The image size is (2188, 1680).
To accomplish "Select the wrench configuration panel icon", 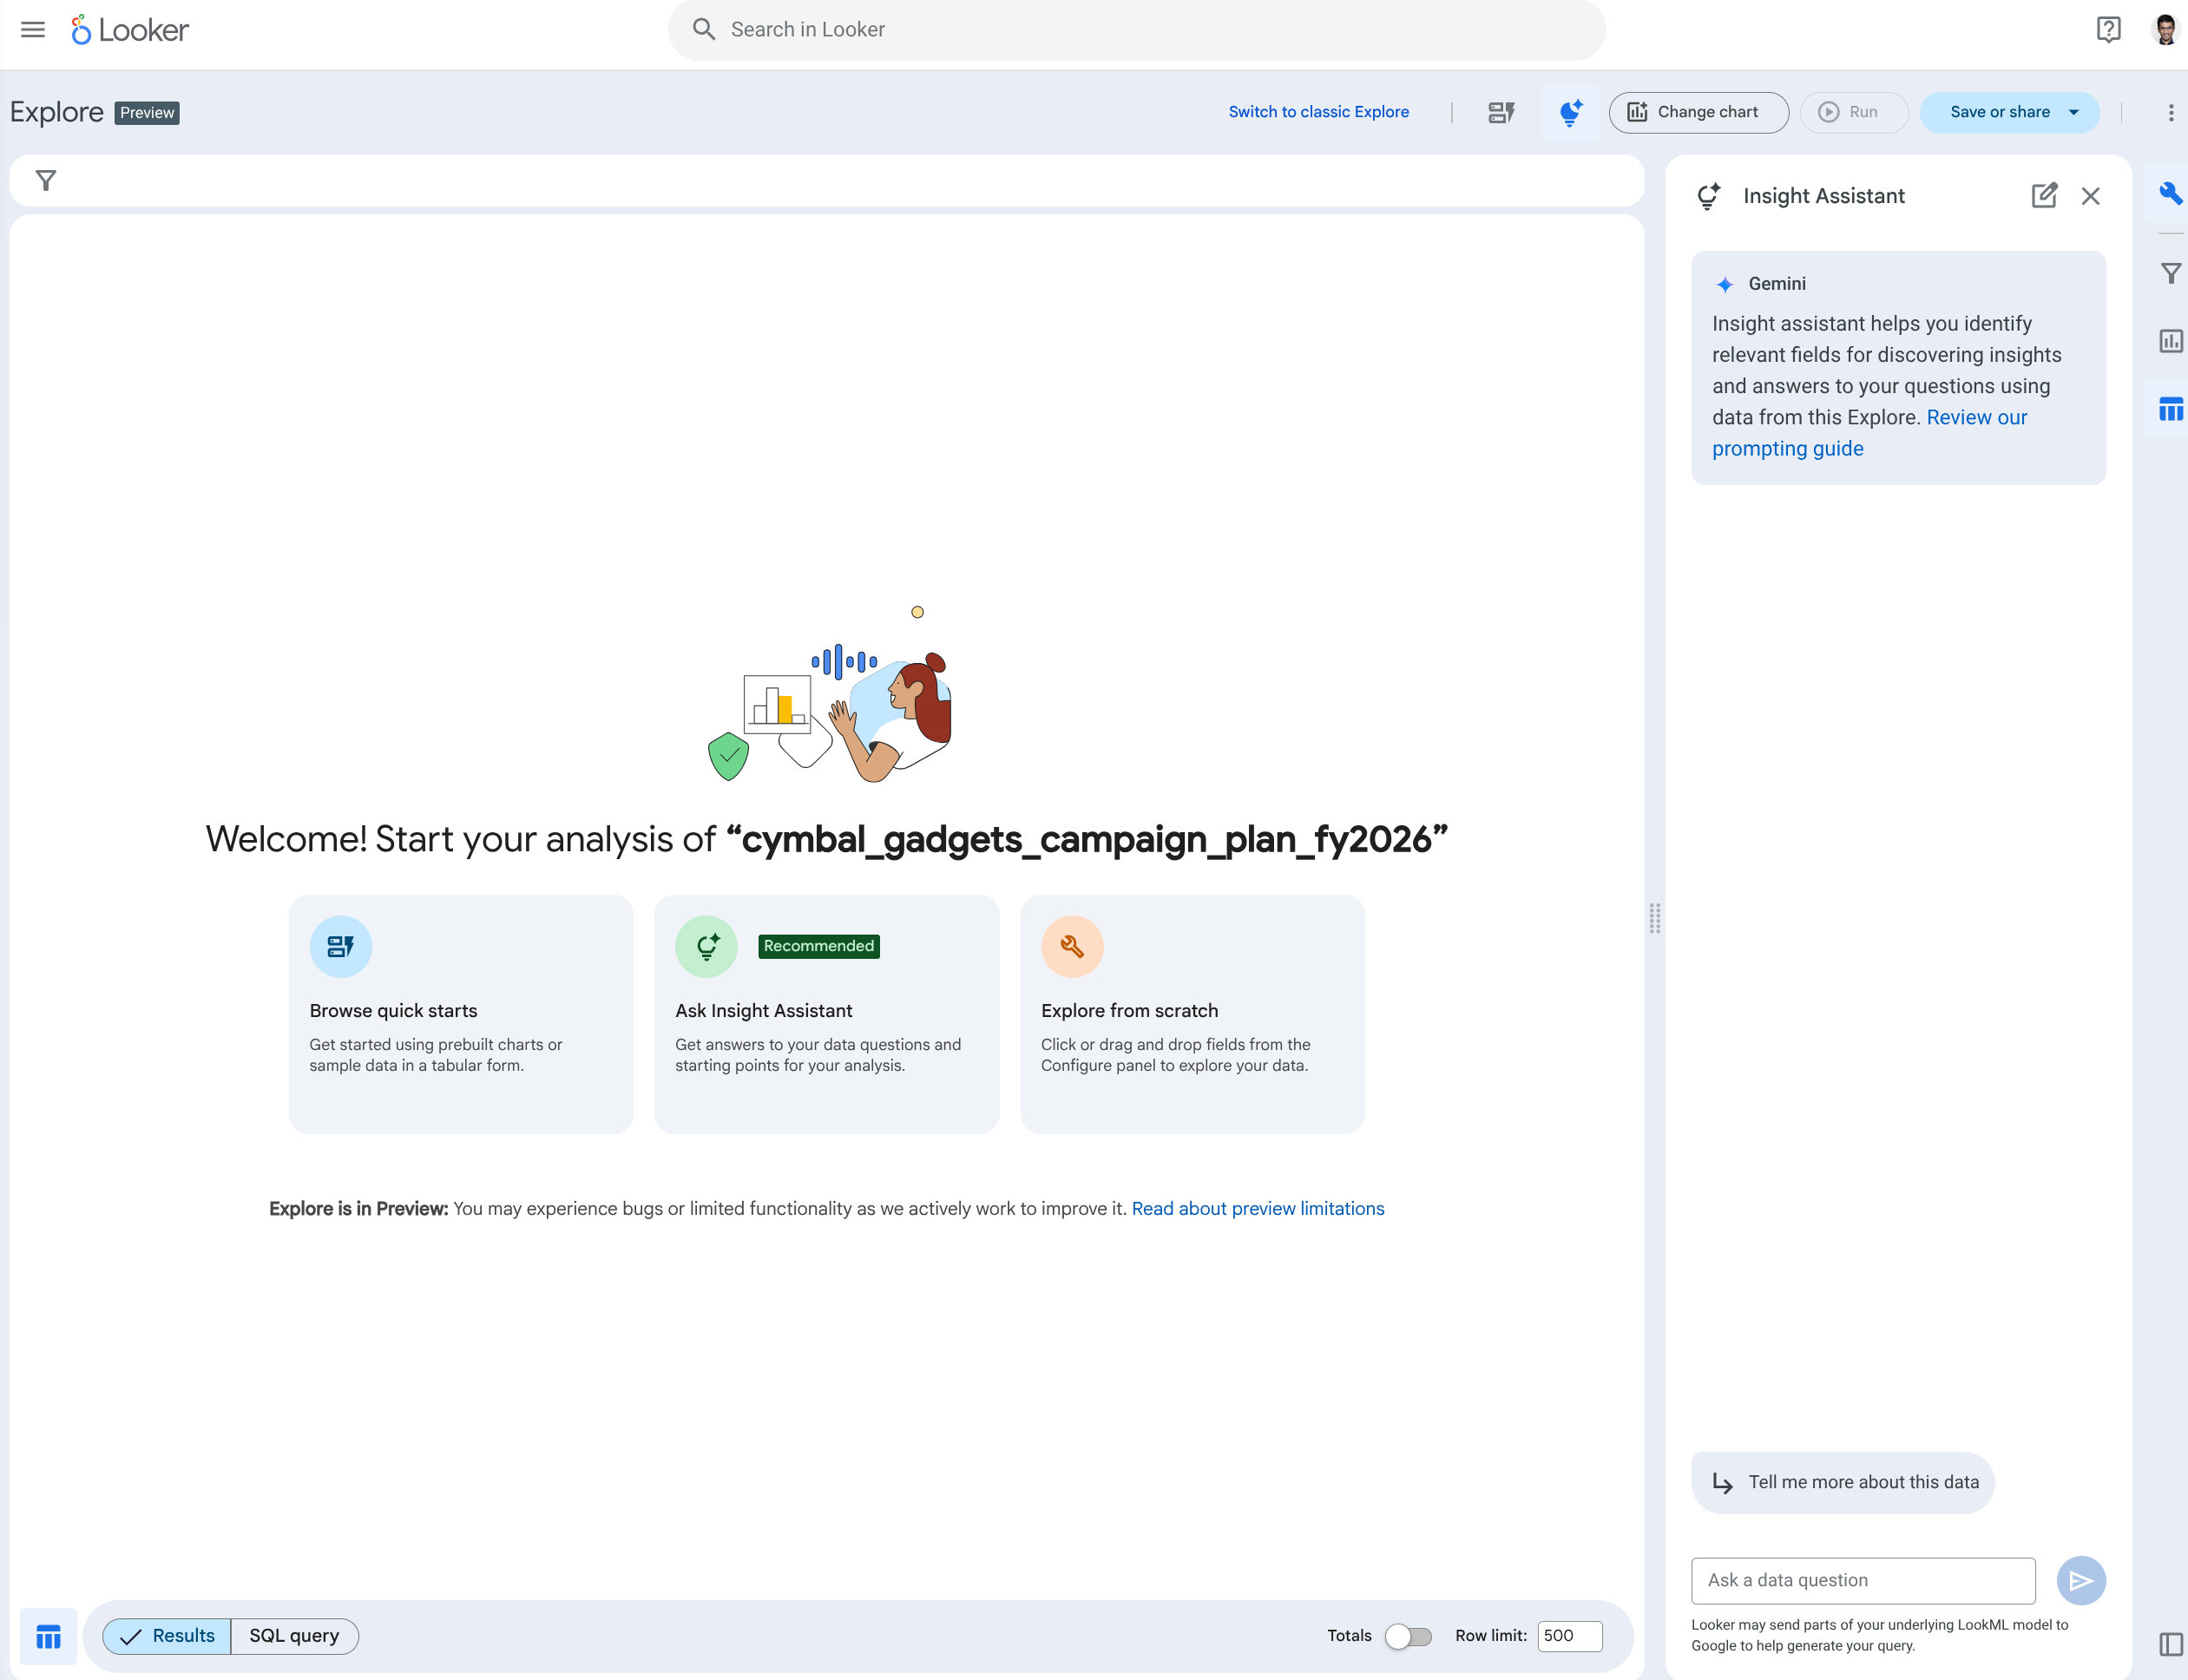I will (2170, 194).
